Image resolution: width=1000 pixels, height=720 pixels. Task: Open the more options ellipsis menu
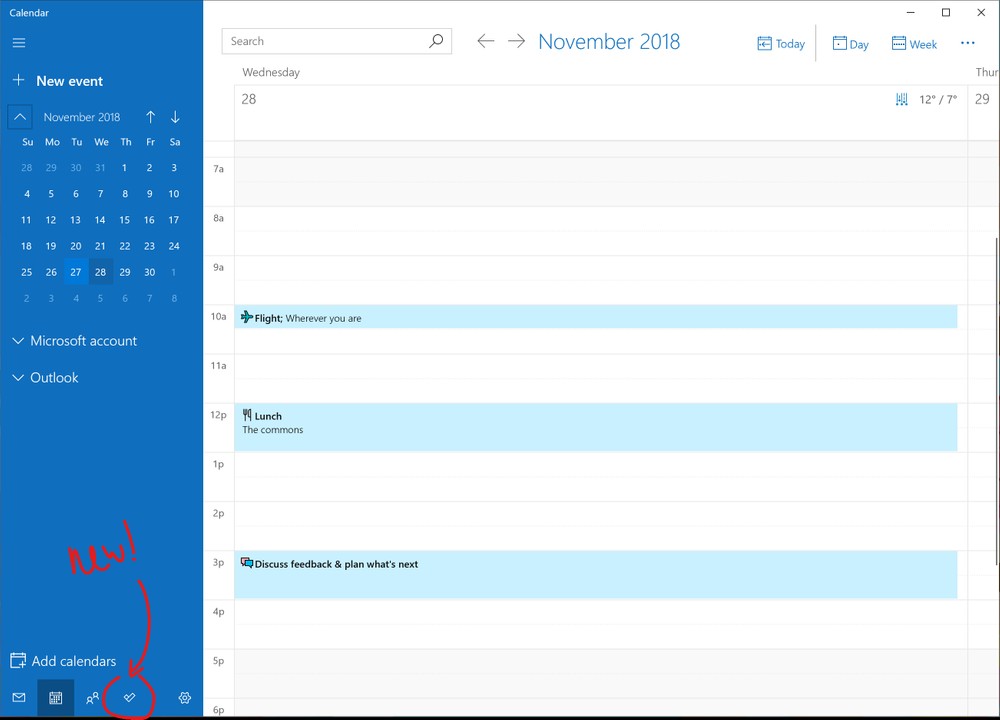pyautogui.click(x=967, y=43)
